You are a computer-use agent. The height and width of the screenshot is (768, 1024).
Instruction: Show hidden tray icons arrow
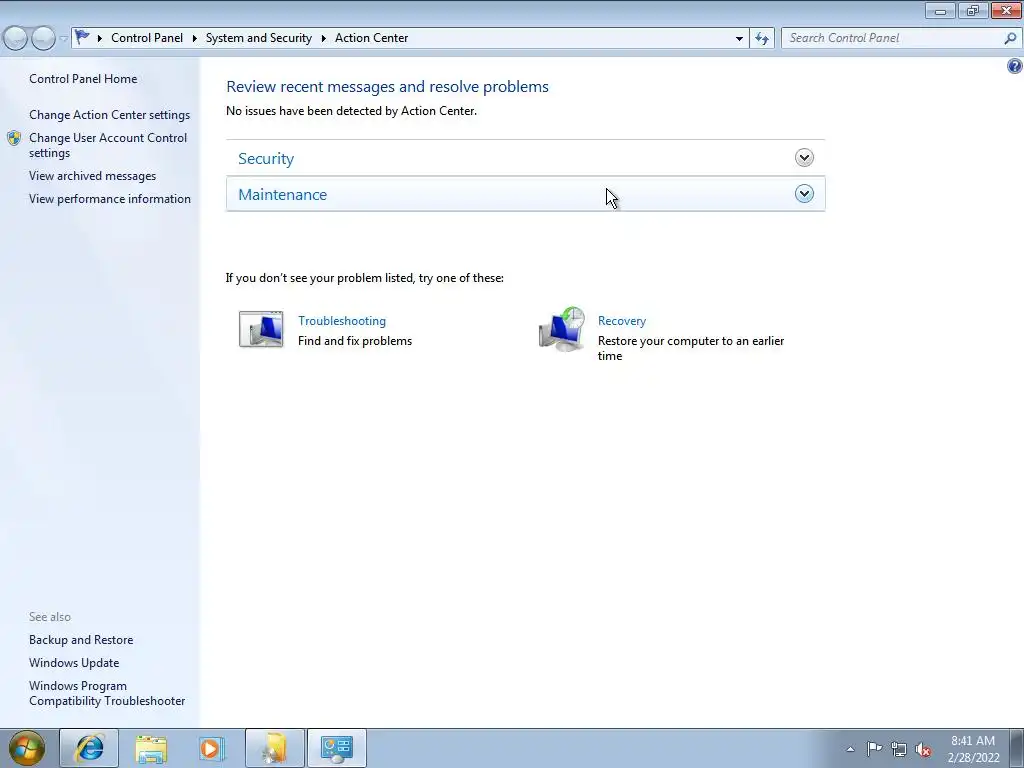pos(850,749)
